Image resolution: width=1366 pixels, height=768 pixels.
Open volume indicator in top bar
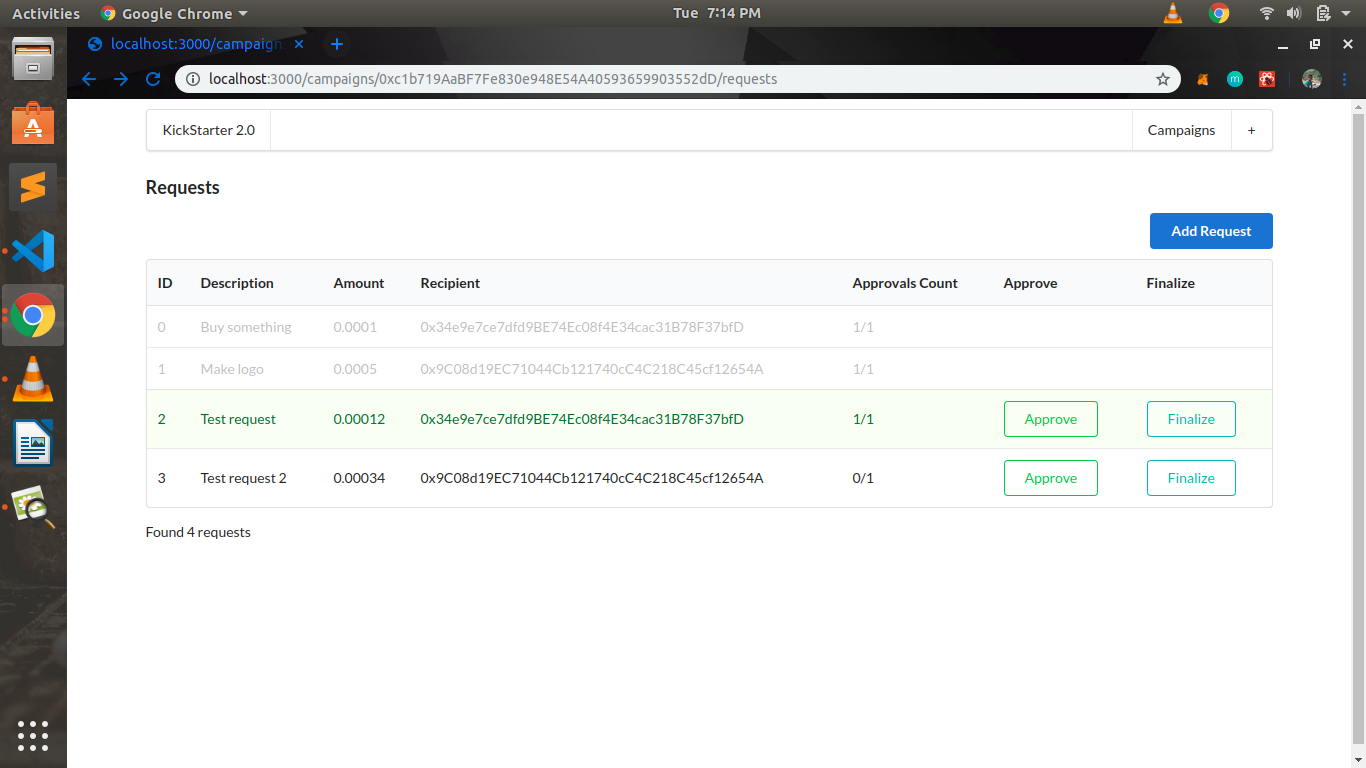click(x=1294, y=13)
